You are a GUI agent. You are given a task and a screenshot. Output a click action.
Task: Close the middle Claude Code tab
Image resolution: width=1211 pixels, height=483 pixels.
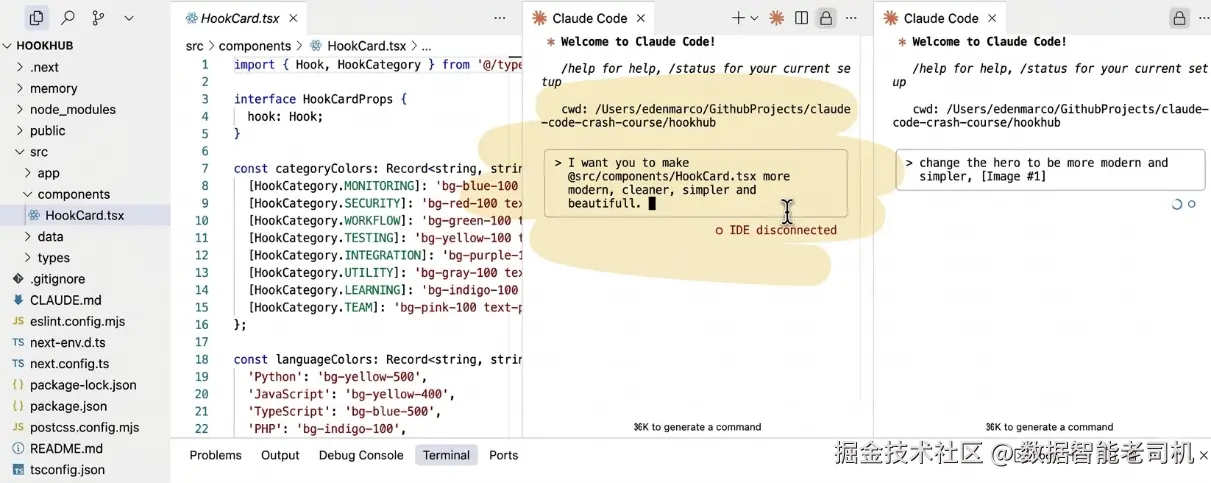point(641,18)
